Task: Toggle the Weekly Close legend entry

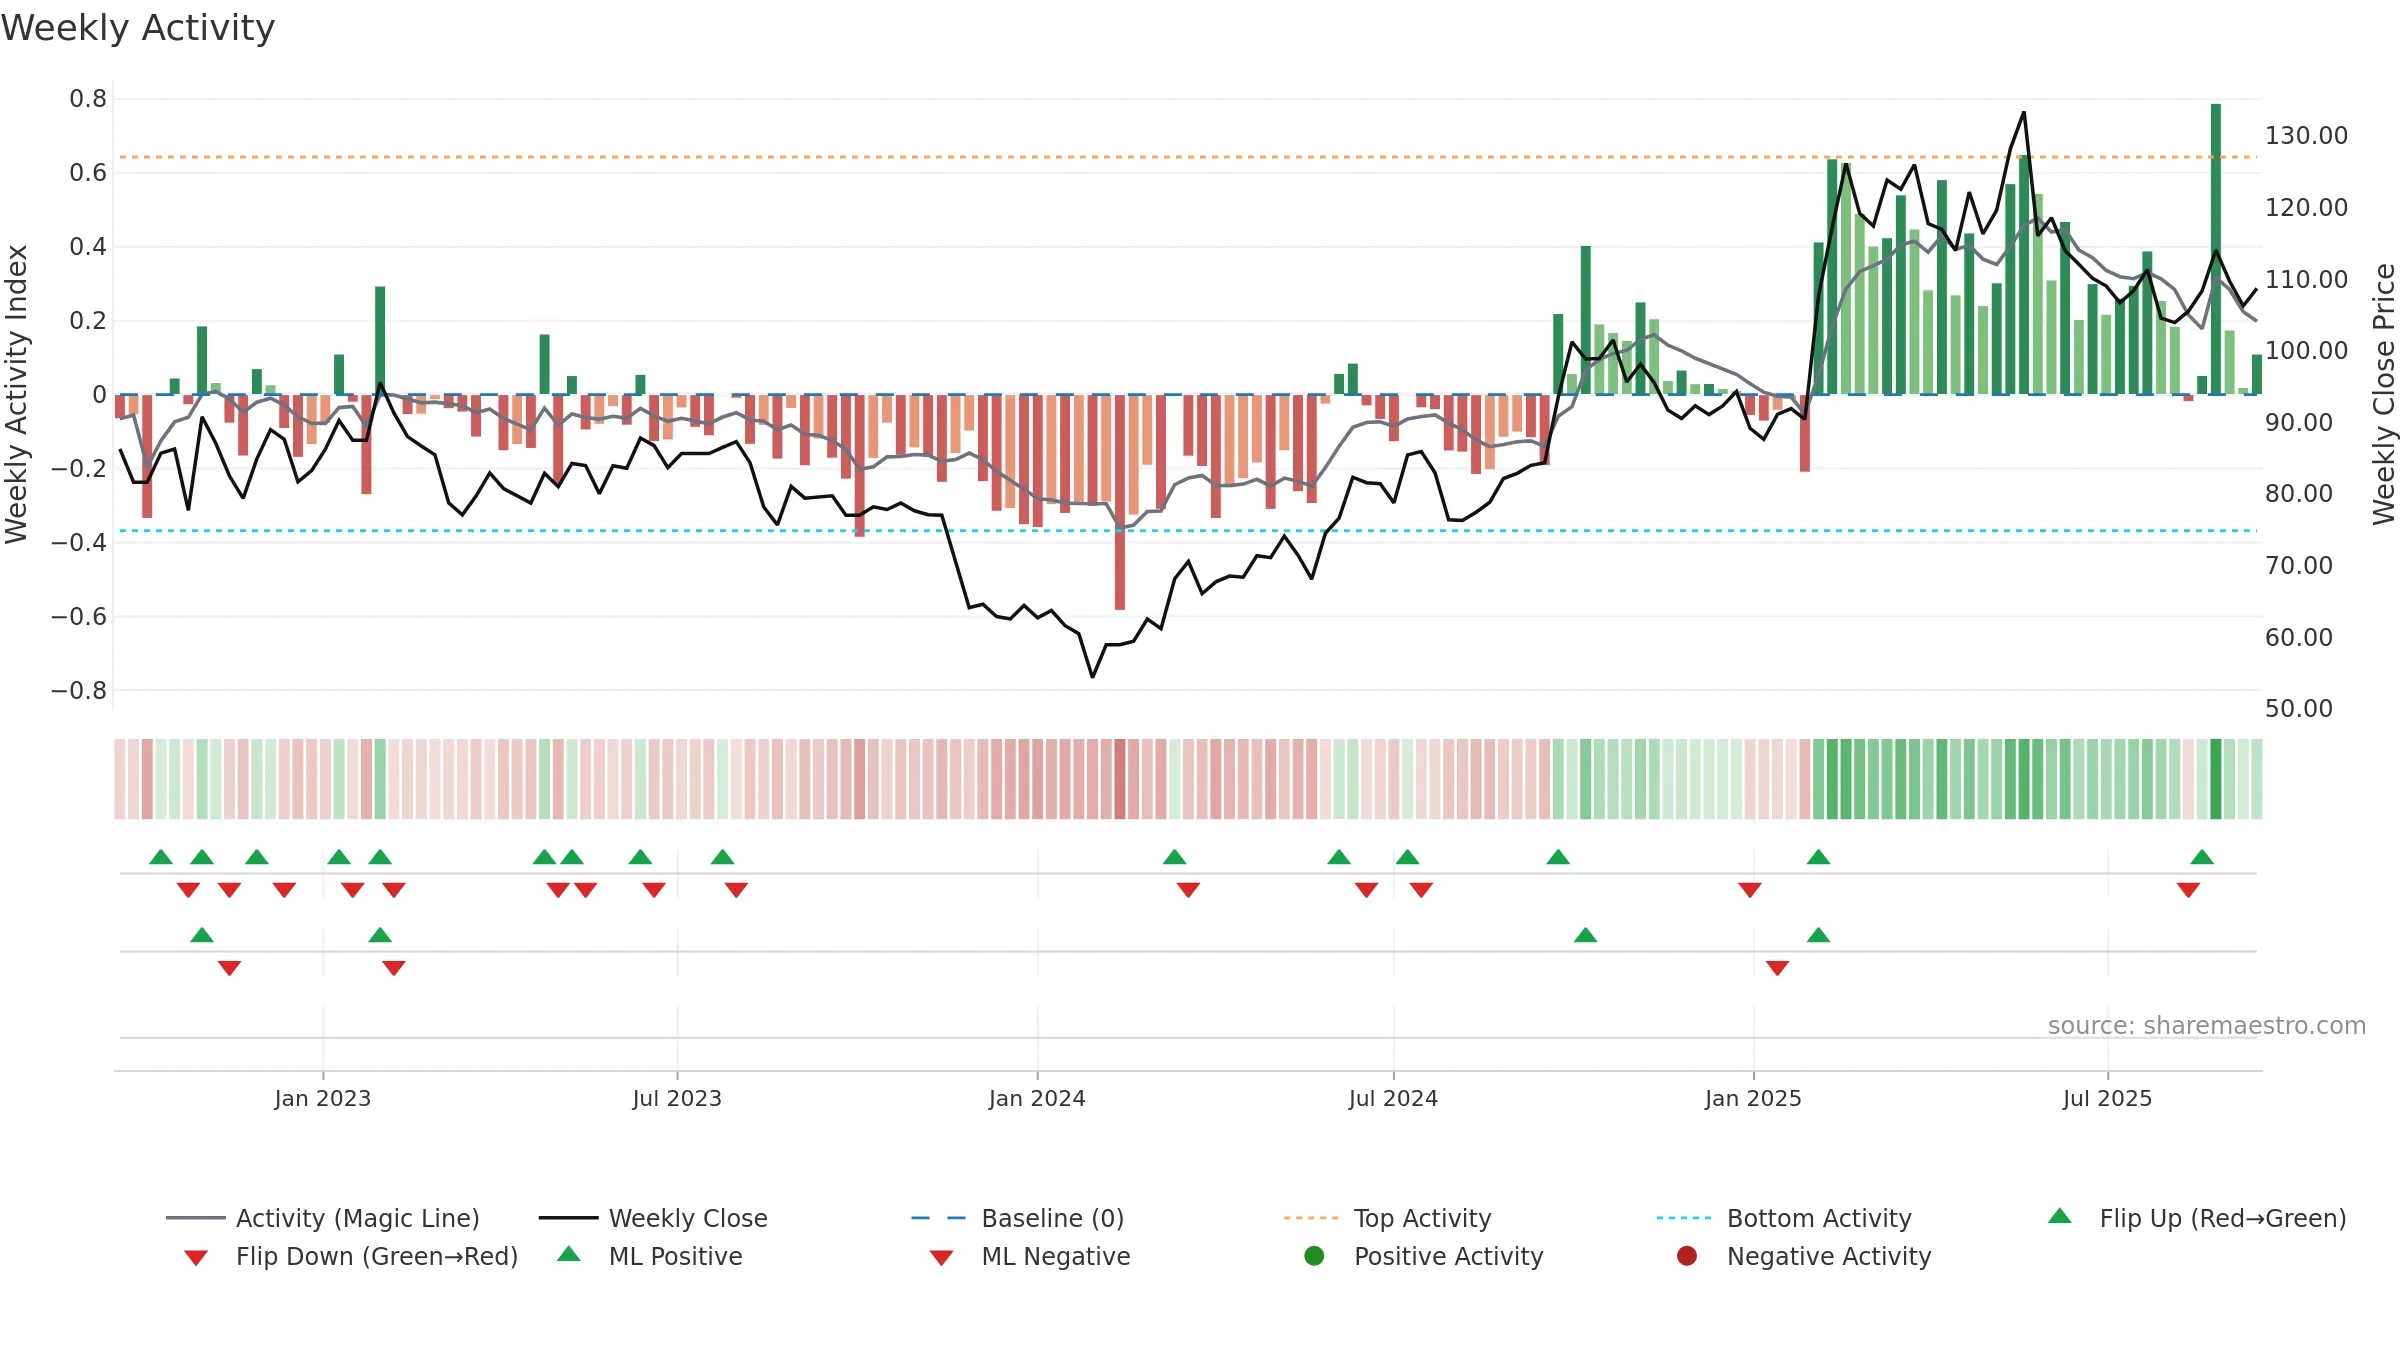Action: click(x=653, y=1218)
